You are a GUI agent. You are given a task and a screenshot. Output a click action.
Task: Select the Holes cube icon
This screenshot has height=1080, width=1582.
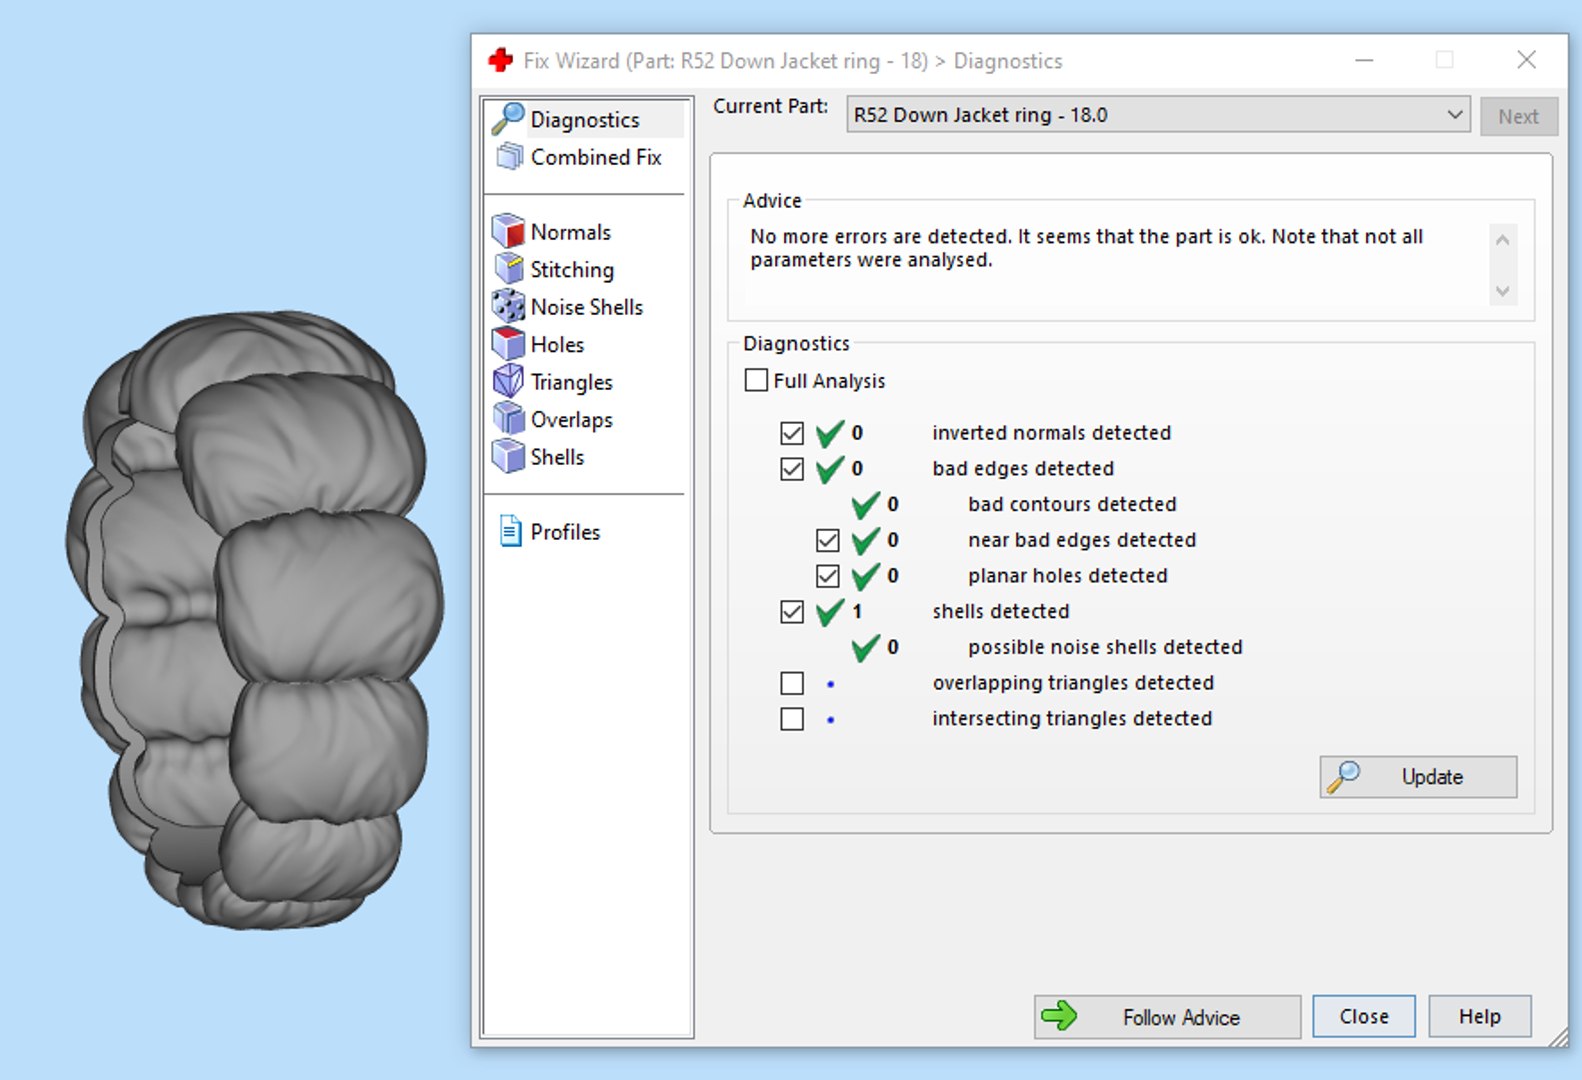pos(508,344)
